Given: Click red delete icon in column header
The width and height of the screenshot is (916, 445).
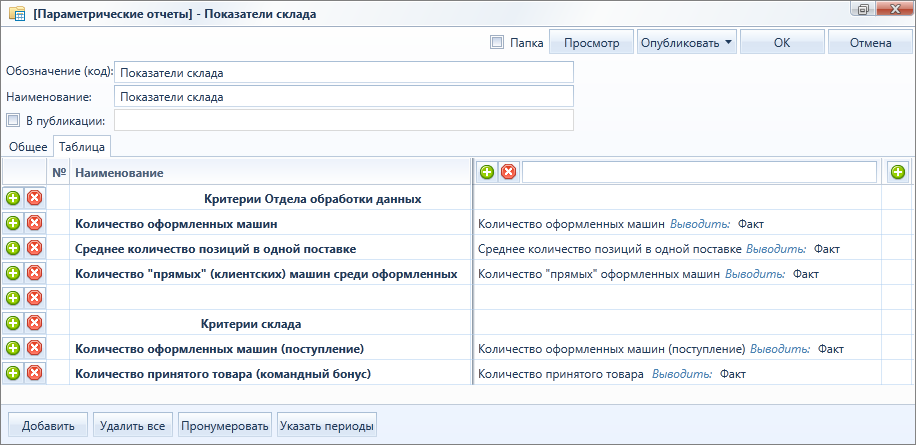Looking at the screenshot, I should point(508,172).
